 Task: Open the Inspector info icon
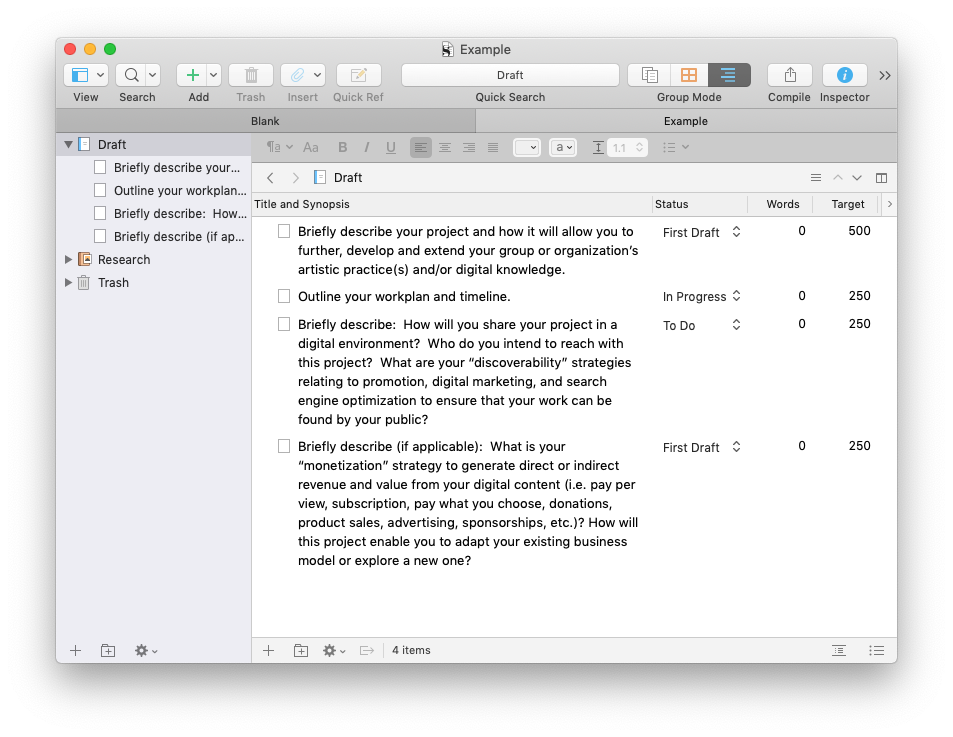(x=844, y=75)
